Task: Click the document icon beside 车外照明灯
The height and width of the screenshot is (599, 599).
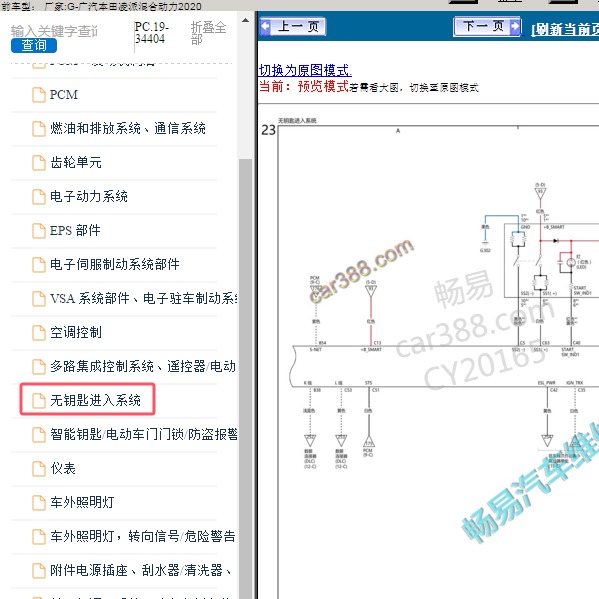Action: tap(39, 503)
